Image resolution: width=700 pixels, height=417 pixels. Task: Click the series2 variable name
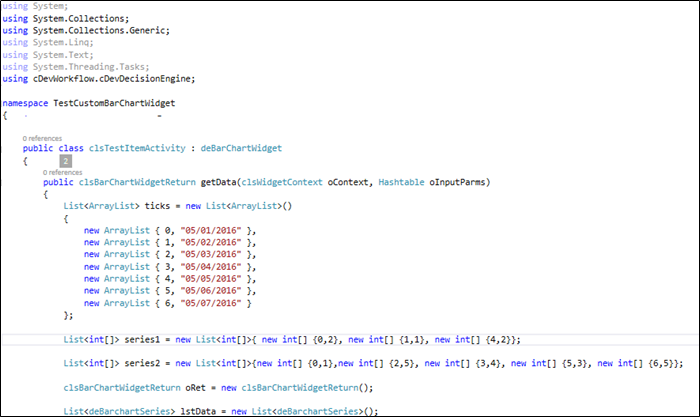142,363
